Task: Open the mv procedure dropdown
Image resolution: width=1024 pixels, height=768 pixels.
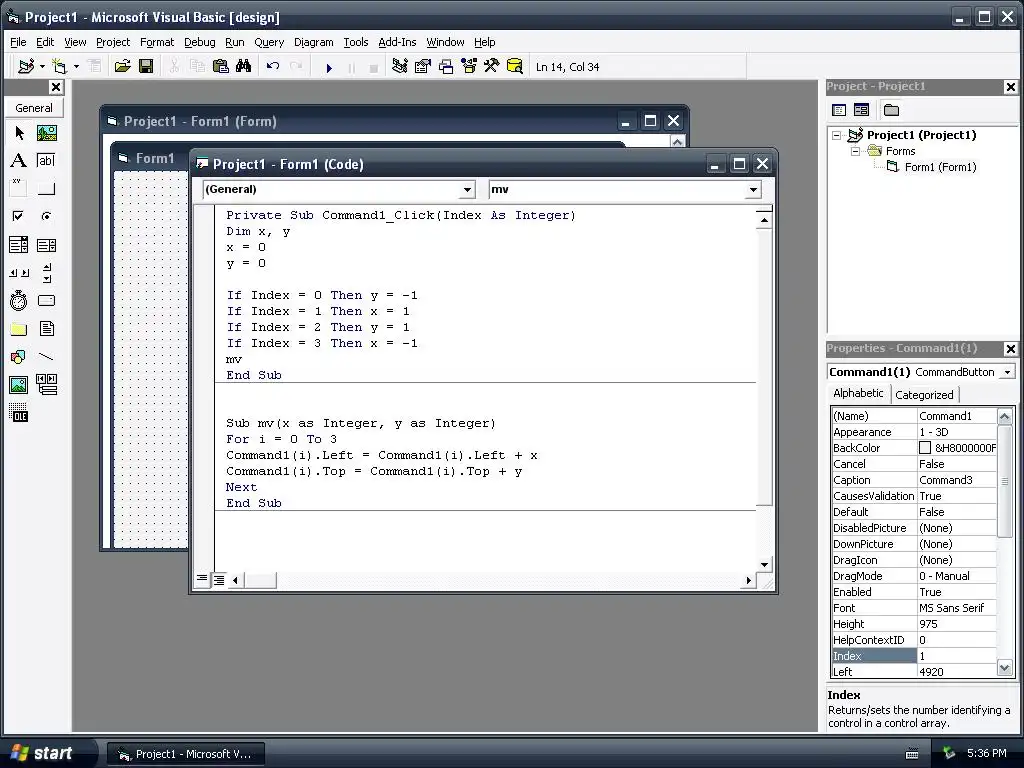Action: coord(753,190)
